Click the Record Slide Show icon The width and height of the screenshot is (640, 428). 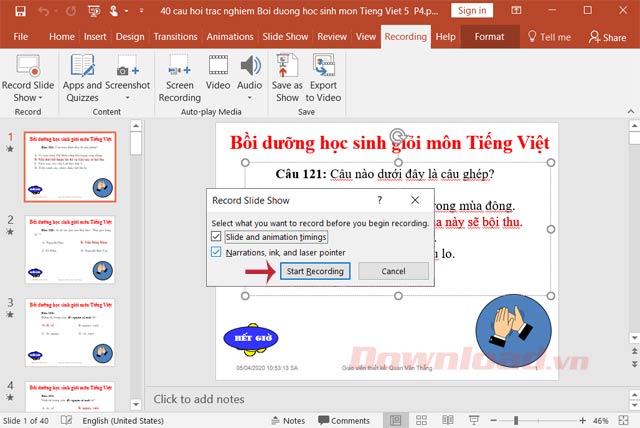[28, 66]
